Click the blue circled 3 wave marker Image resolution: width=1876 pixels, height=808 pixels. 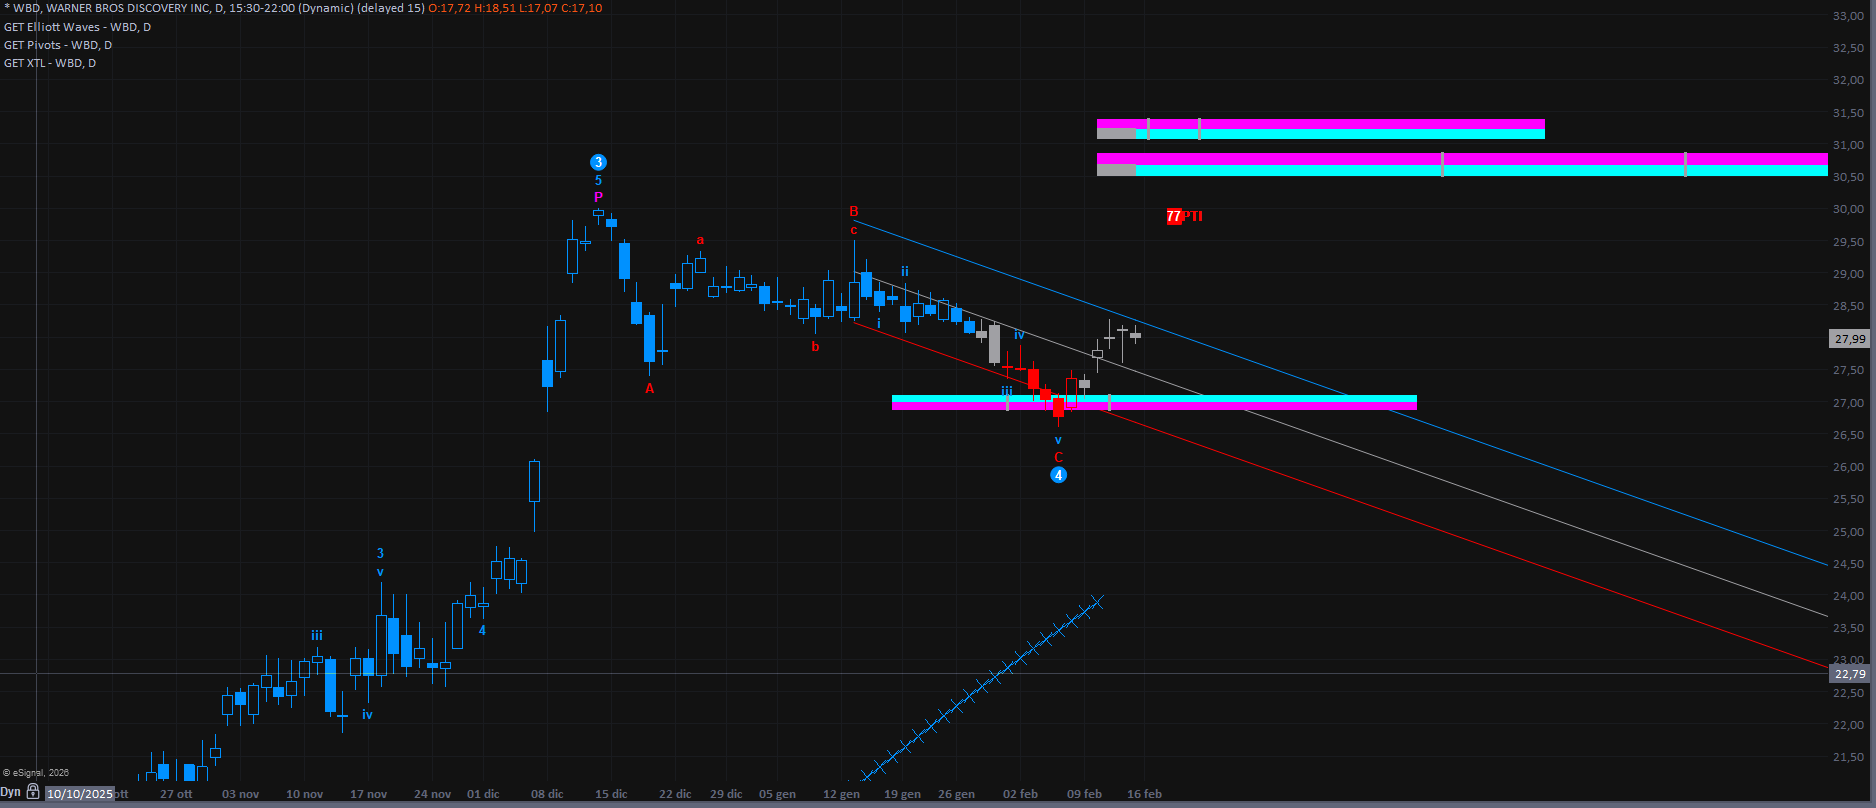(x=598, y=162)
